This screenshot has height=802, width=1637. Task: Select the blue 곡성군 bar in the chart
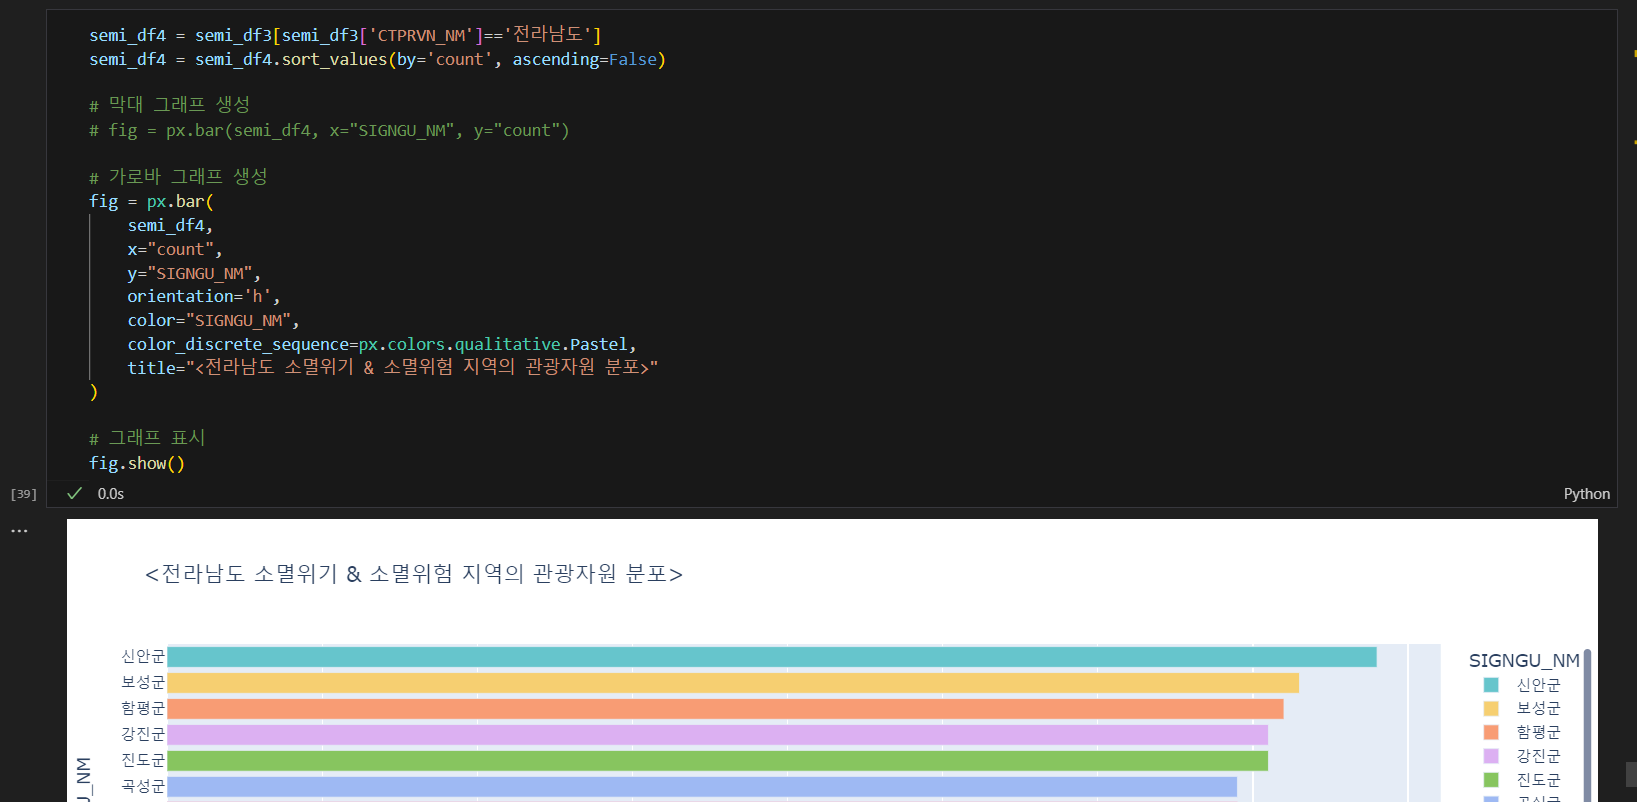(702, 787)
